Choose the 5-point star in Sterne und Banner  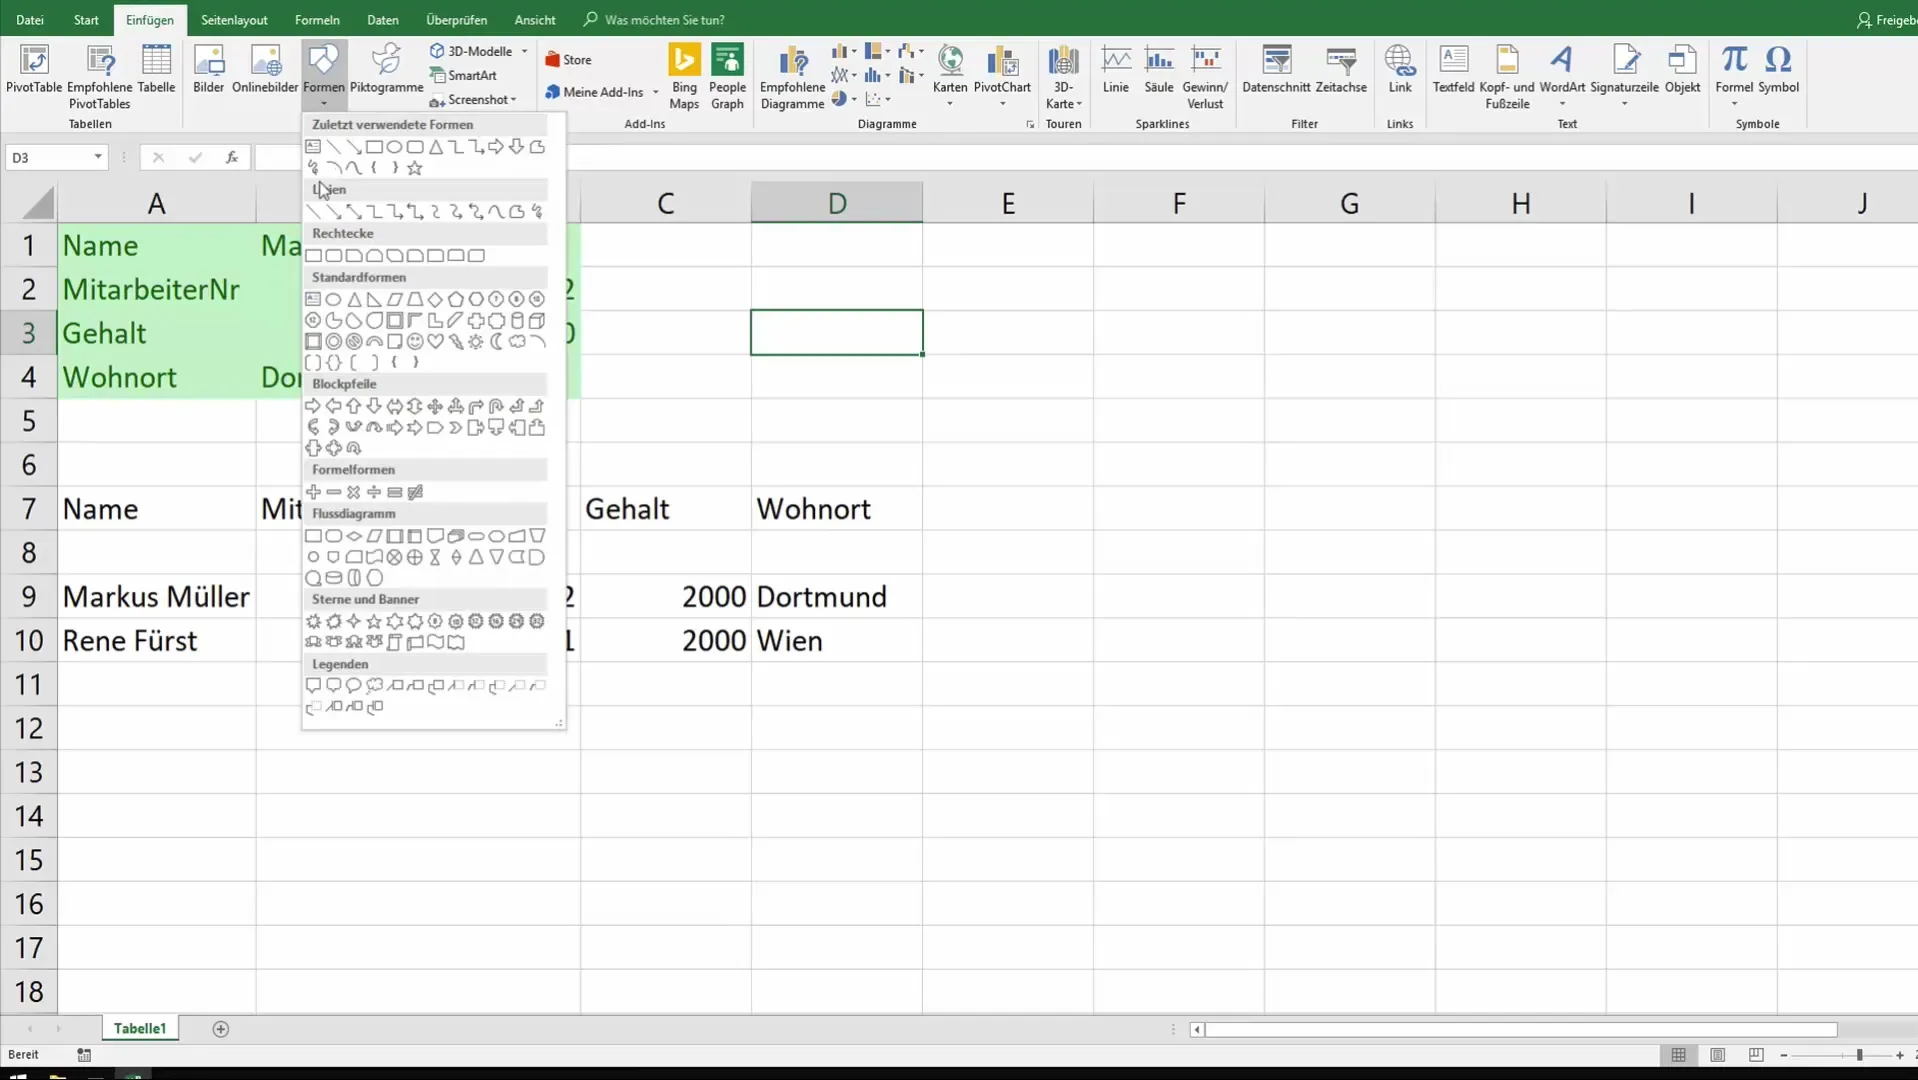pyautogui.click(x=374, y=621)
